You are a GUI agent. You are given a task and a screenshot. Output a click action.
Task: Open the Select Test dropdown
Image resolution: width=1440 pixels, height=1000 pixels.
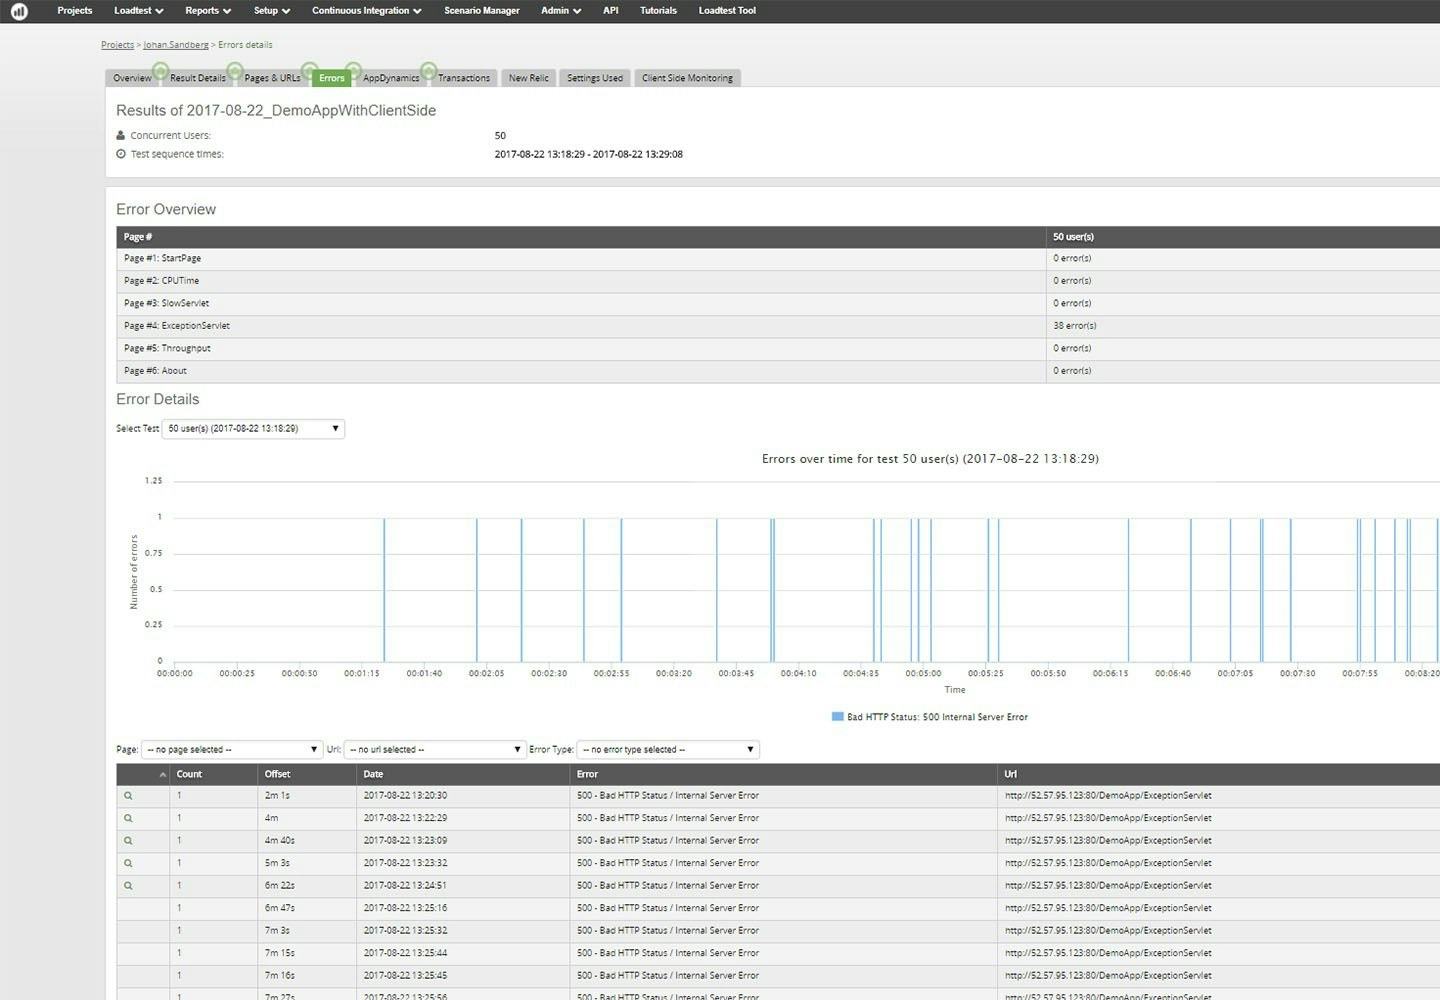point(252,428)
